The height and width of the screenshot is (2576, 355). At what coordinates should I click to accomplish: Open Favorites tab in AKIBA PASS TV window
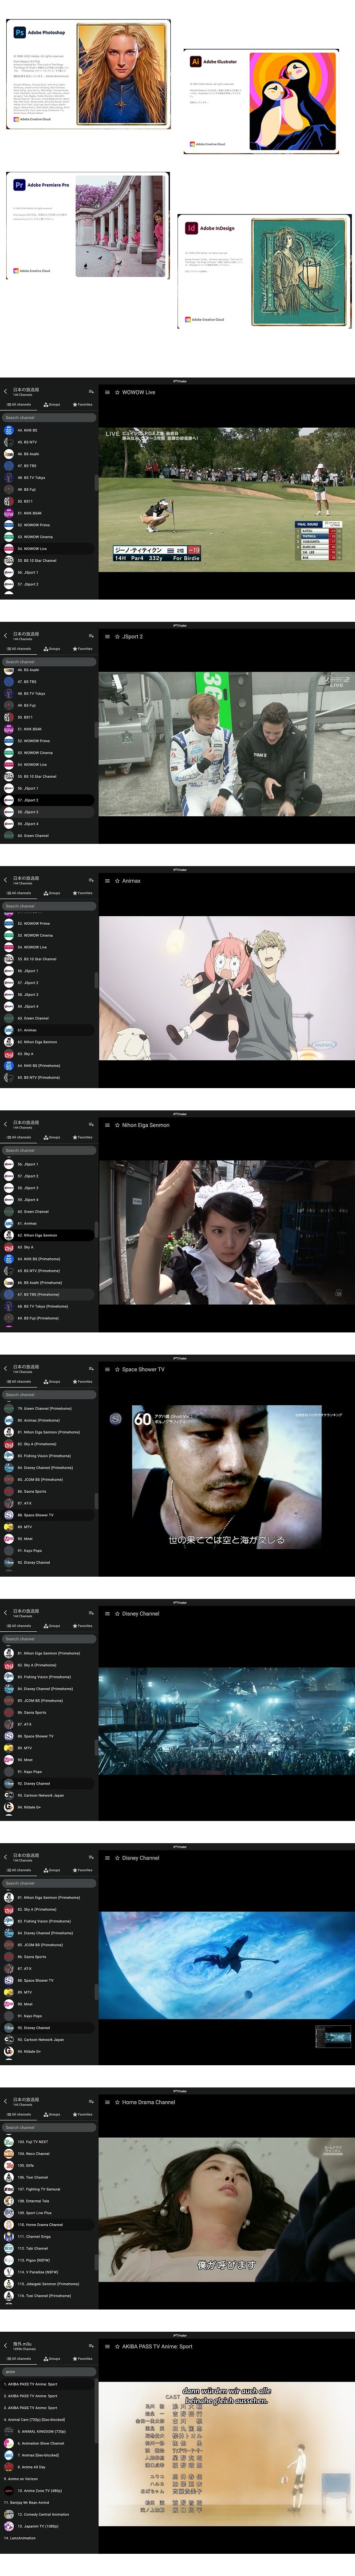tap(82, 2359)
